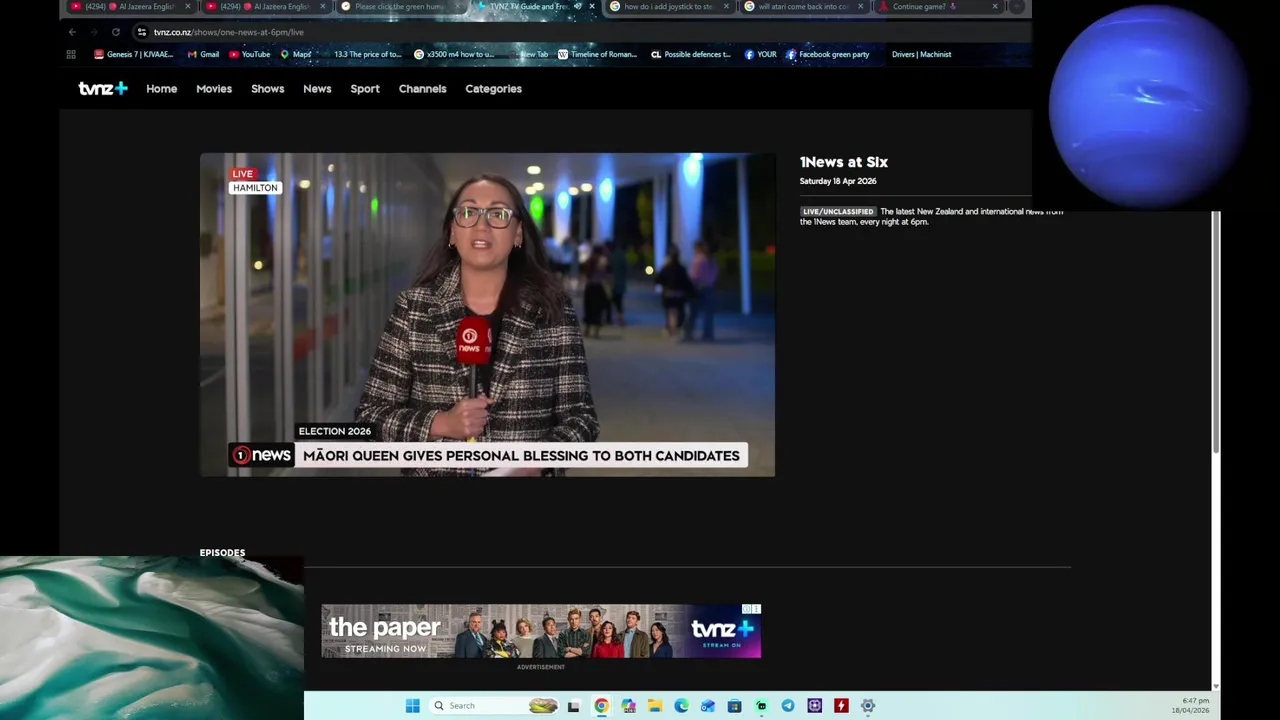1280x720 pixels.
Task: Open the Sport menu item
Action: (365, 89)
